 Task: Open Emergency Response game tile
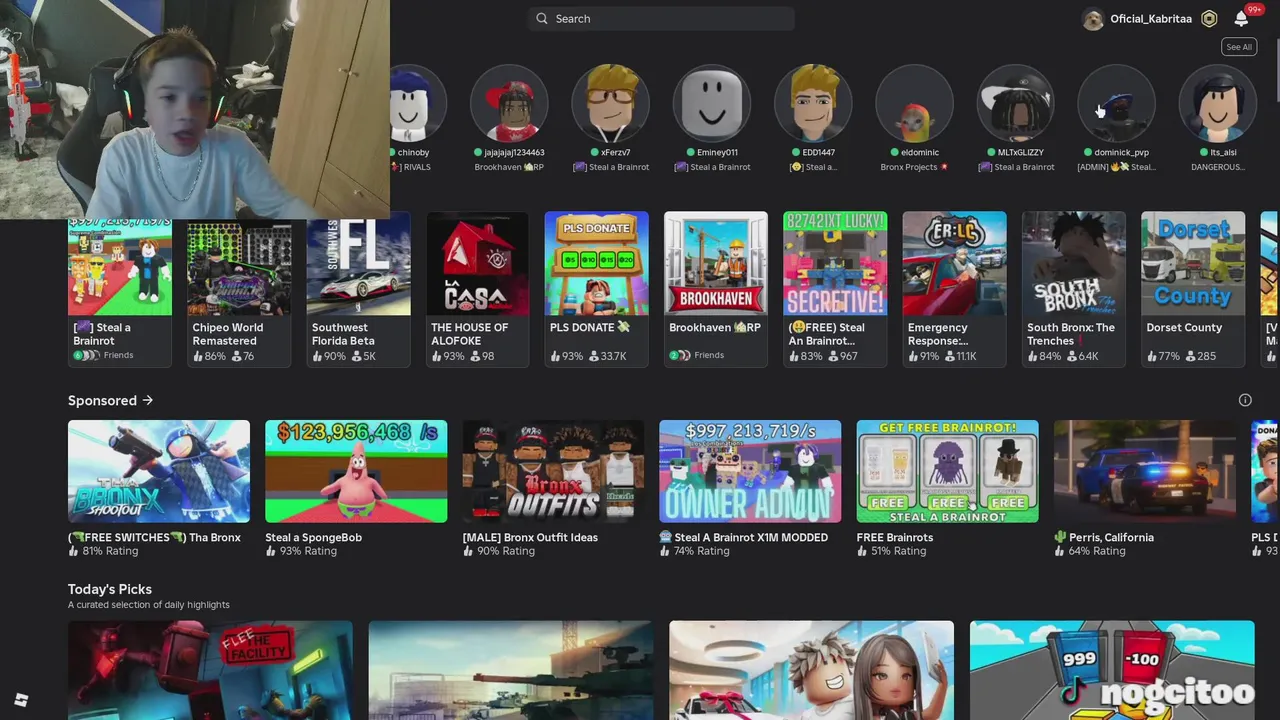(955, 289)
